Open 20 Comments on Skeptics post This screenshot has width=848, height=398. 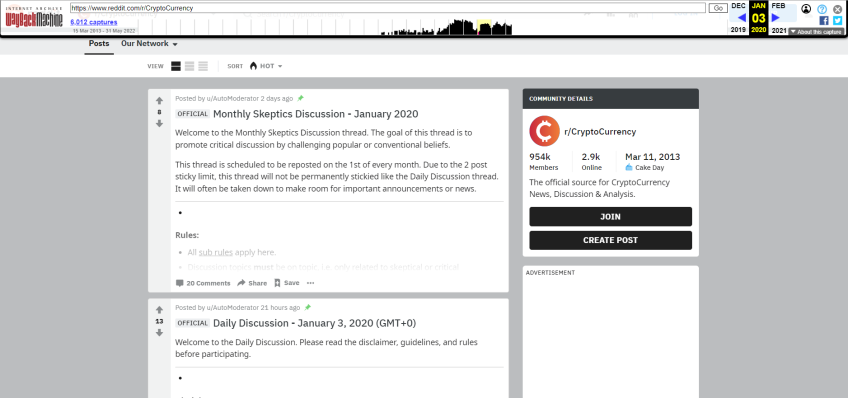[x=203, y=283]
